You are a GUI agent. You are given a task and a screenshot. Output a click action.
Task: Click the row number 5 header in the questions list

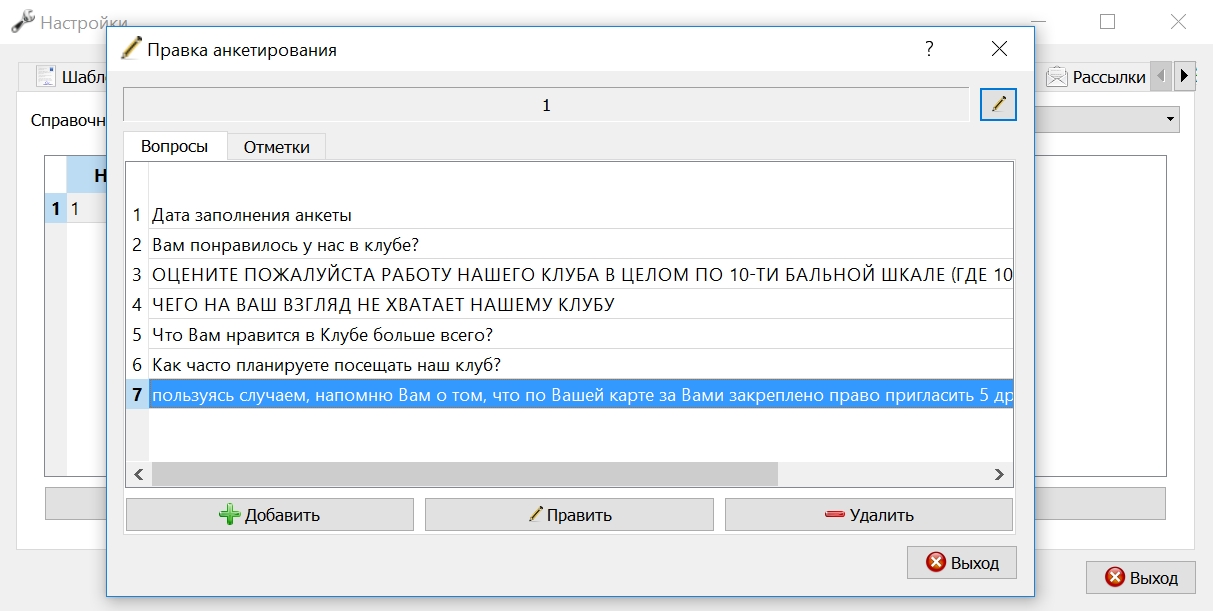pos(137,334)
